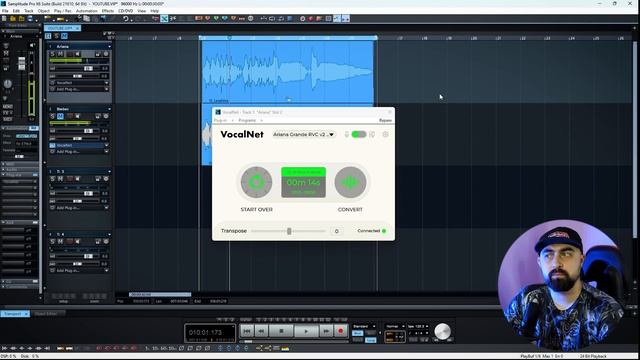
Task: Click the Open project folder icon
Action: pos(13,18)
